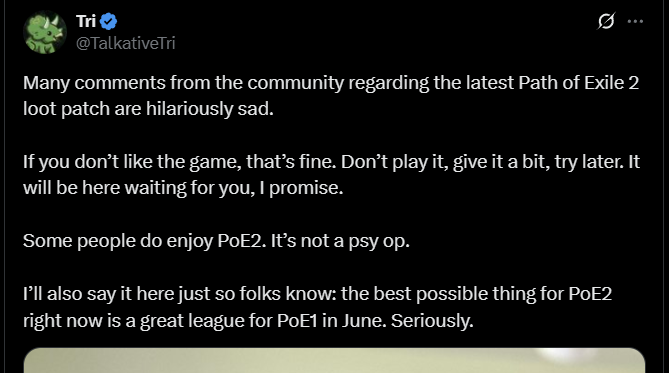
Task: Open the display name "Tri"
Action: (86, 21)
